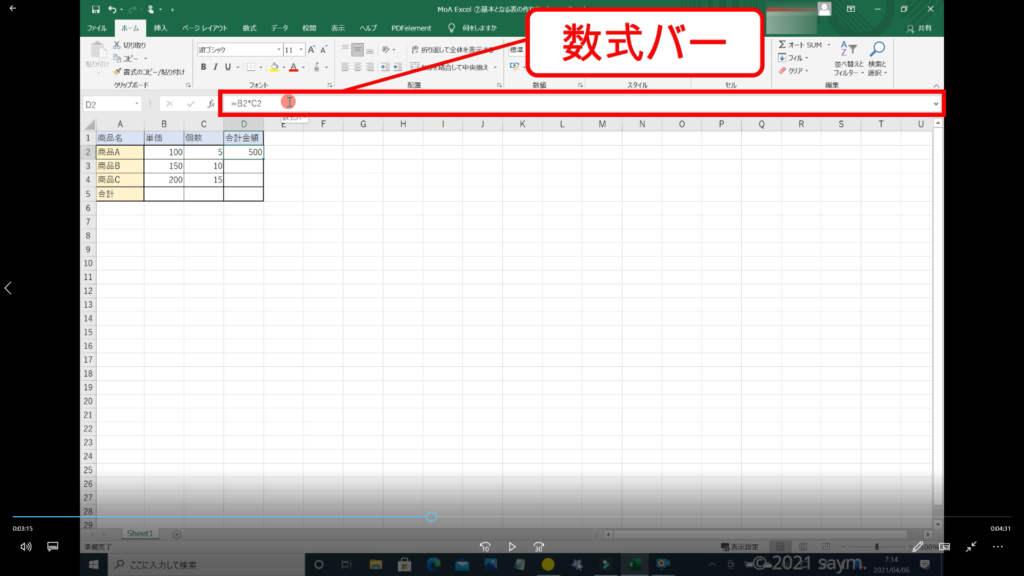
Task: Open the font name dropdown
Action: pos(277,49)
